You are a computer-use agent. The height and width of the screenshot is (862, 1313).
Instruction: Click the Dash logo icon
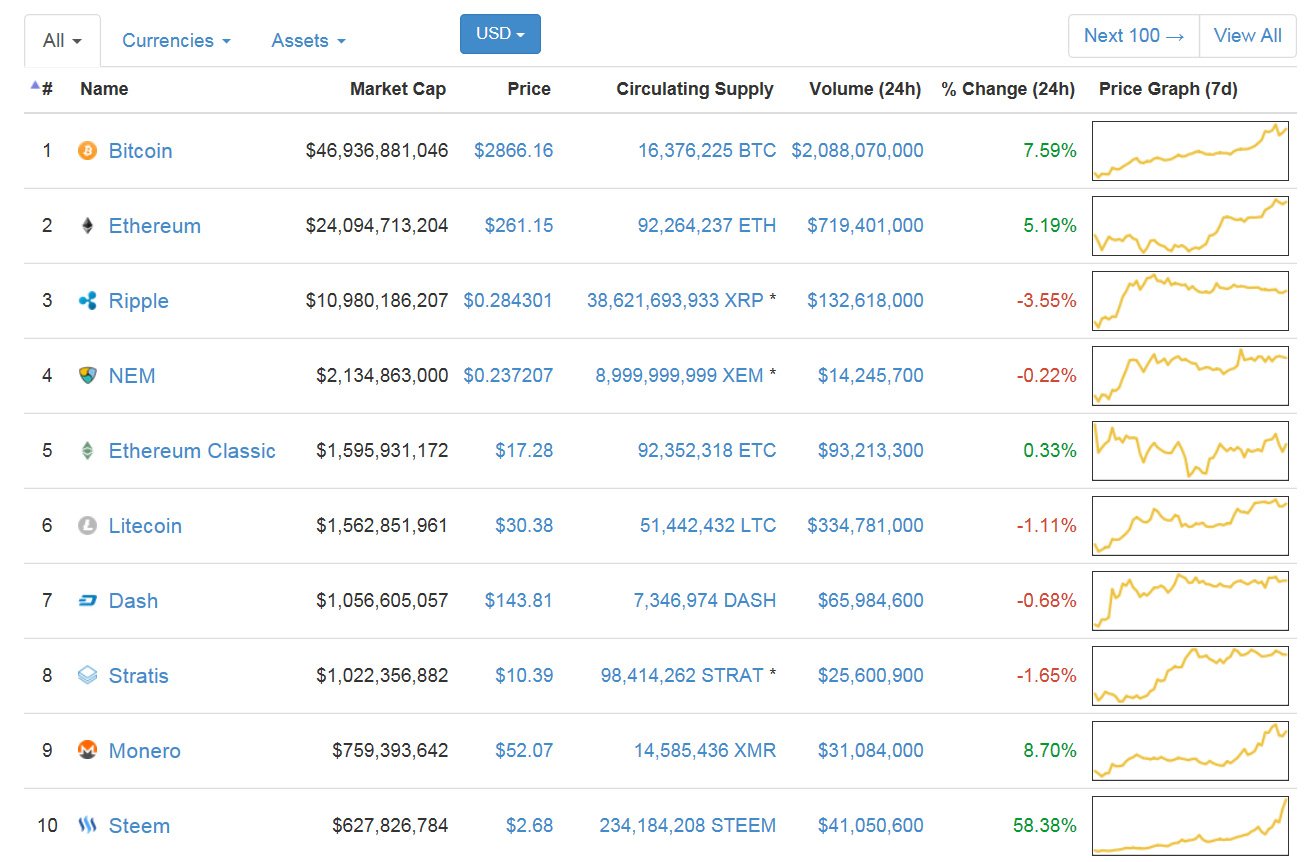(x=88, y=601)
